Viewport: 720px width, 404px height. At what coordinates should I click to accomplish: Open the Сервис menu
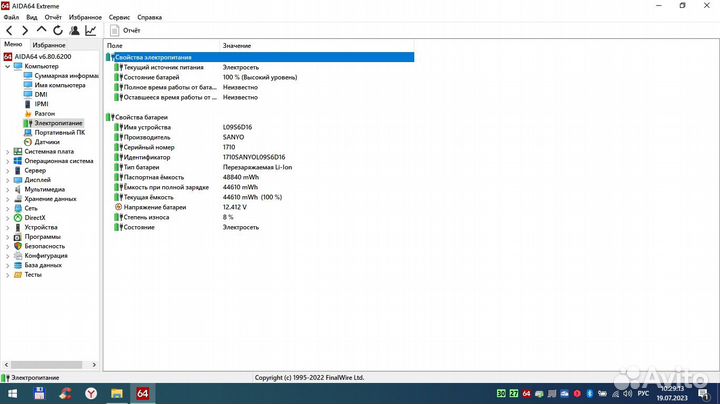coord(119,17)
